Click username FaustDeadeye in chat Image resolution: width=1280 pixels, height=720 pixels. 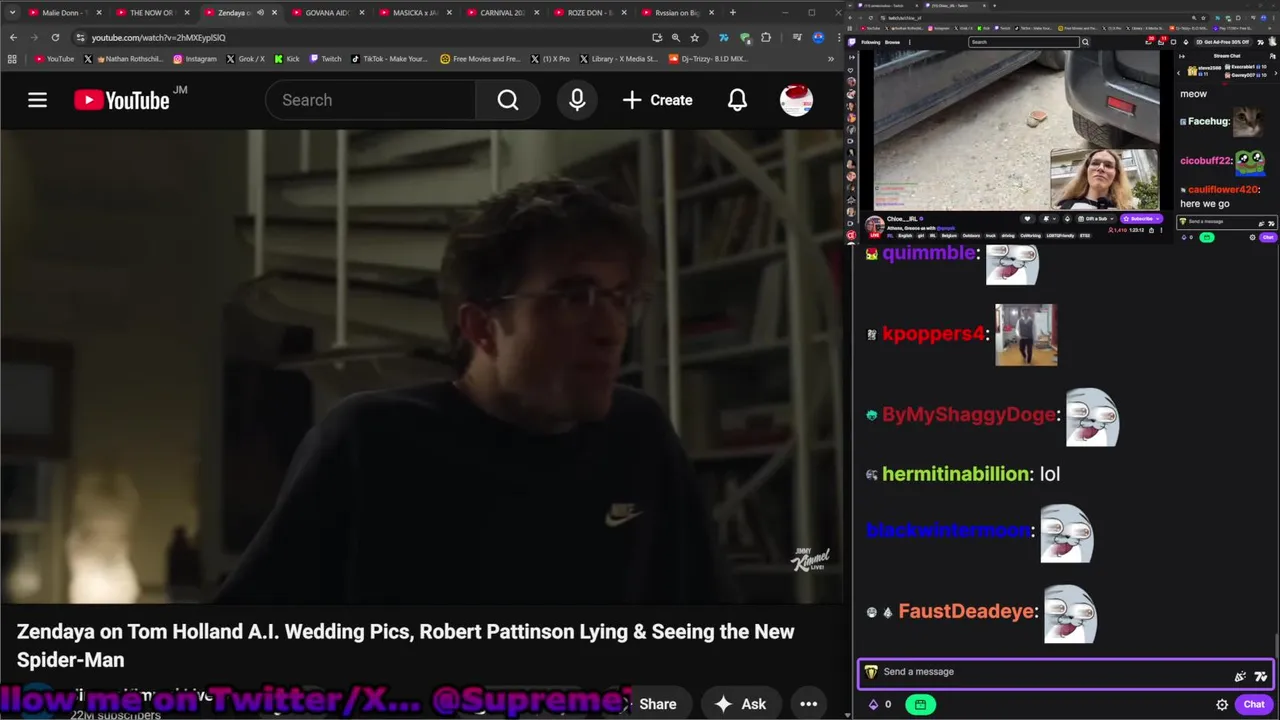966,611
